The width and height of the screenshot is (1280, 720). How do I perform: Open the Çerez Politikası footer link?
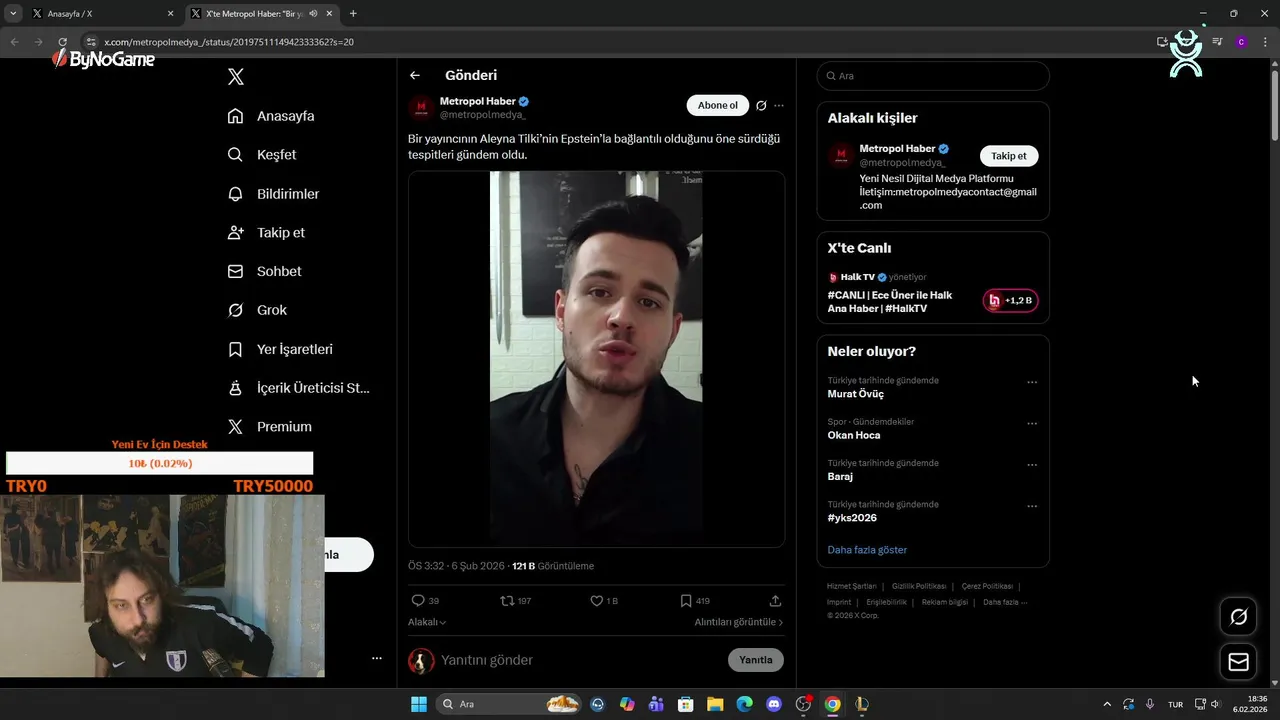pyautogui.click(x=987, y=586)
